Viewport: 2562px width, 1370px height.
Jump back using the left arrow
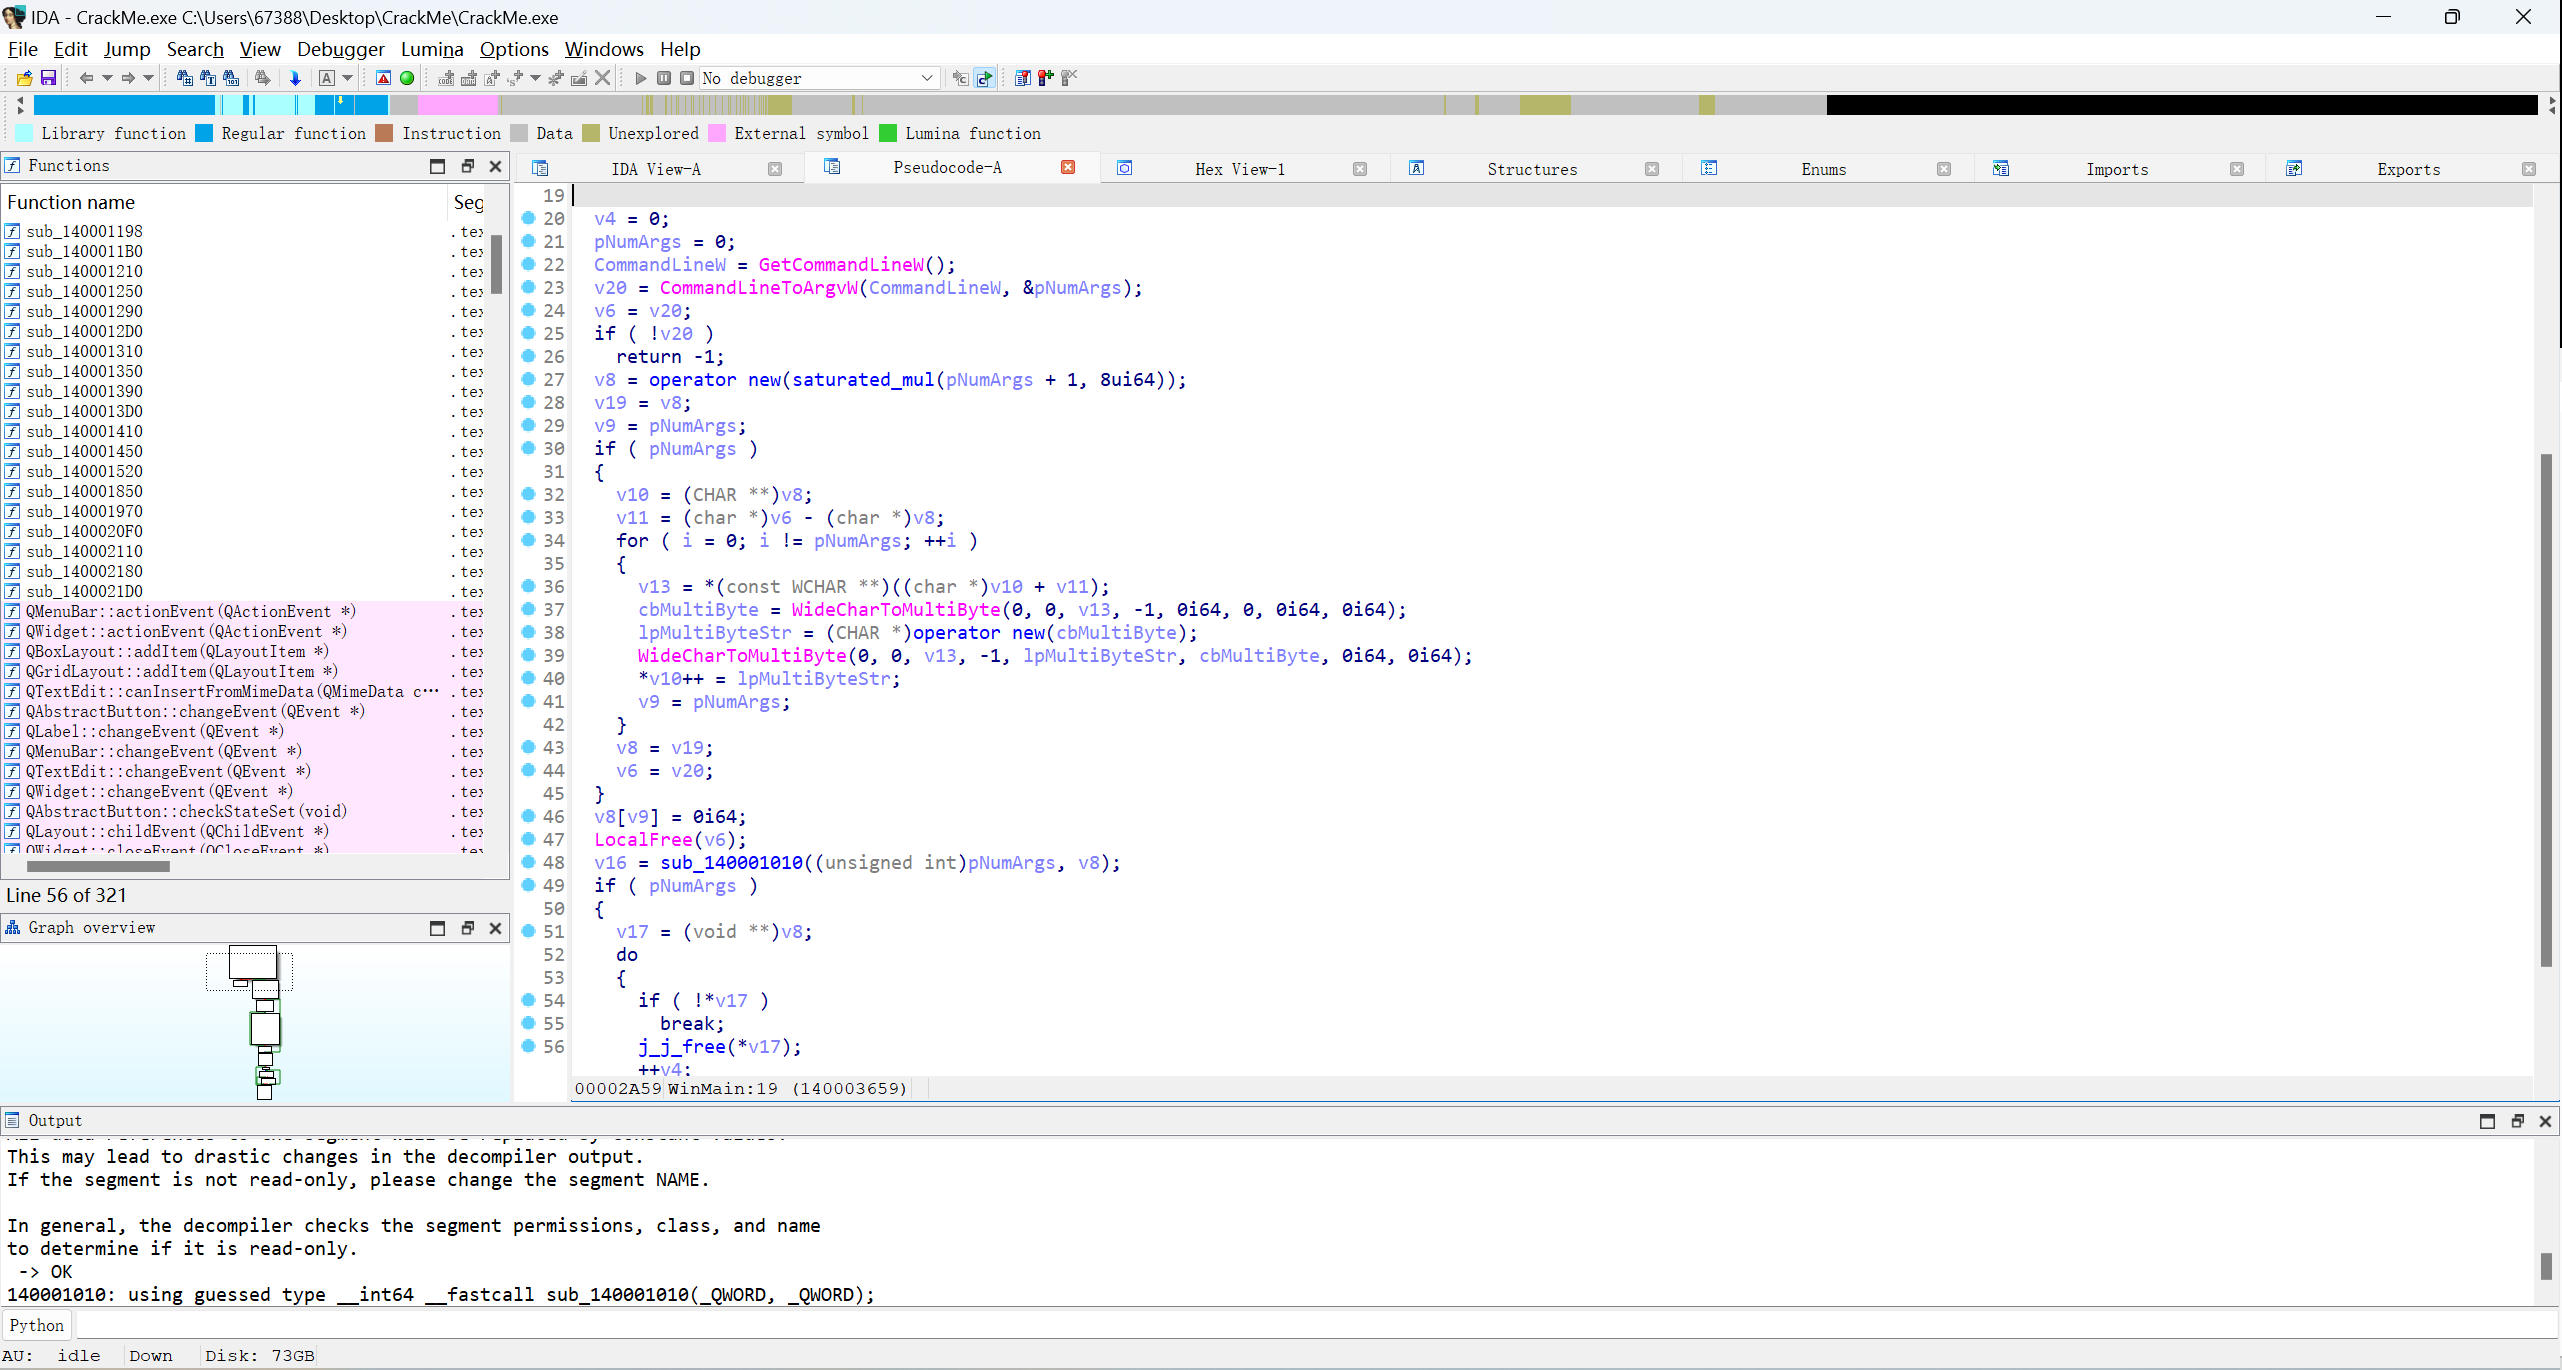click(86, 78)
